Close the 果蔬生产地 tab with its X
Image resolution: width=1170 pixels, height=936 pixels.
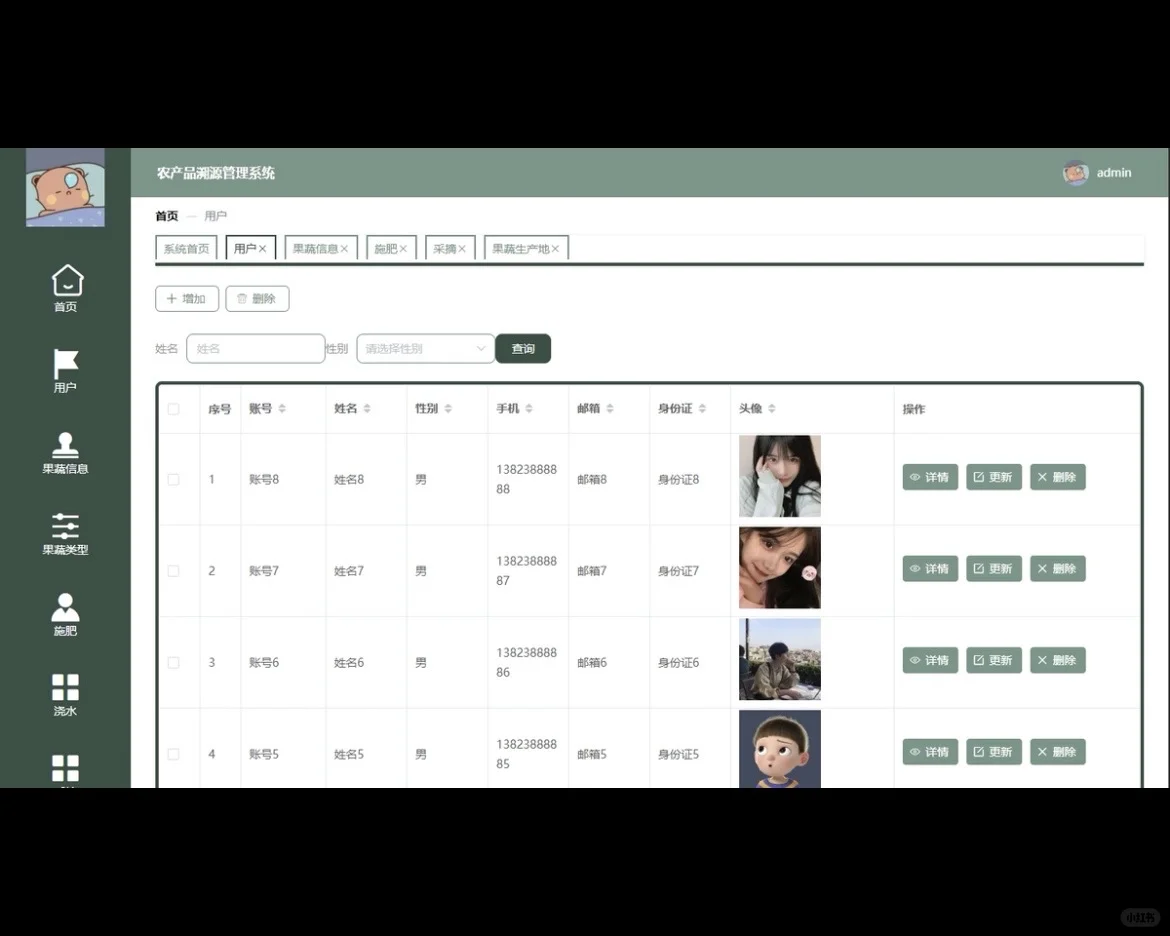pos(555,249)
